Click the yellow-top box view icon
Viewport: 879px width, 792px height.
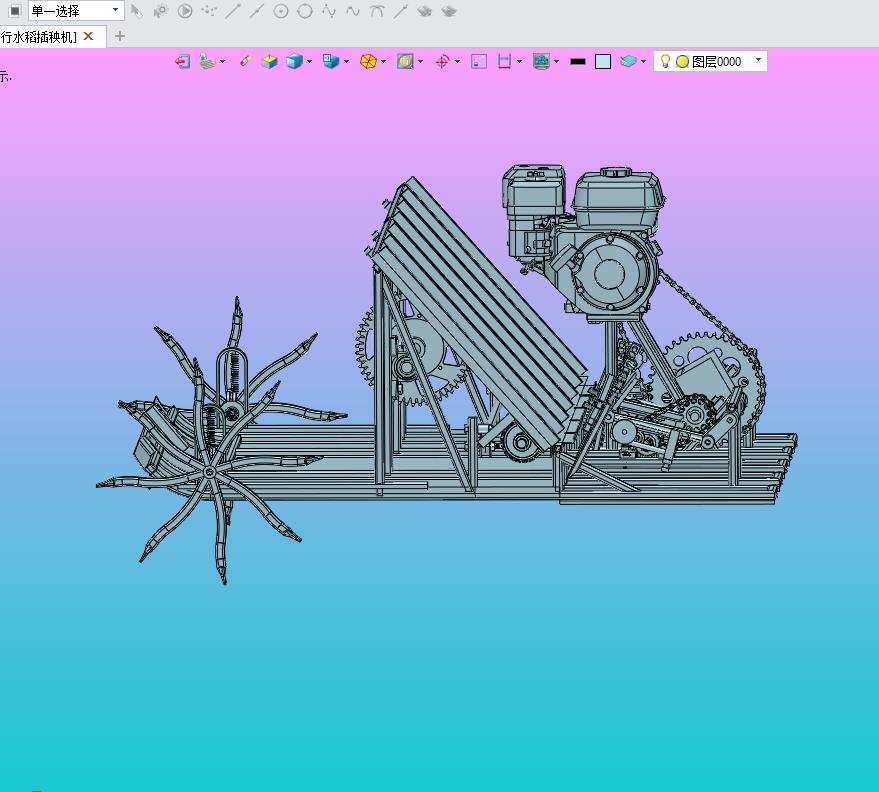[269, 61]
